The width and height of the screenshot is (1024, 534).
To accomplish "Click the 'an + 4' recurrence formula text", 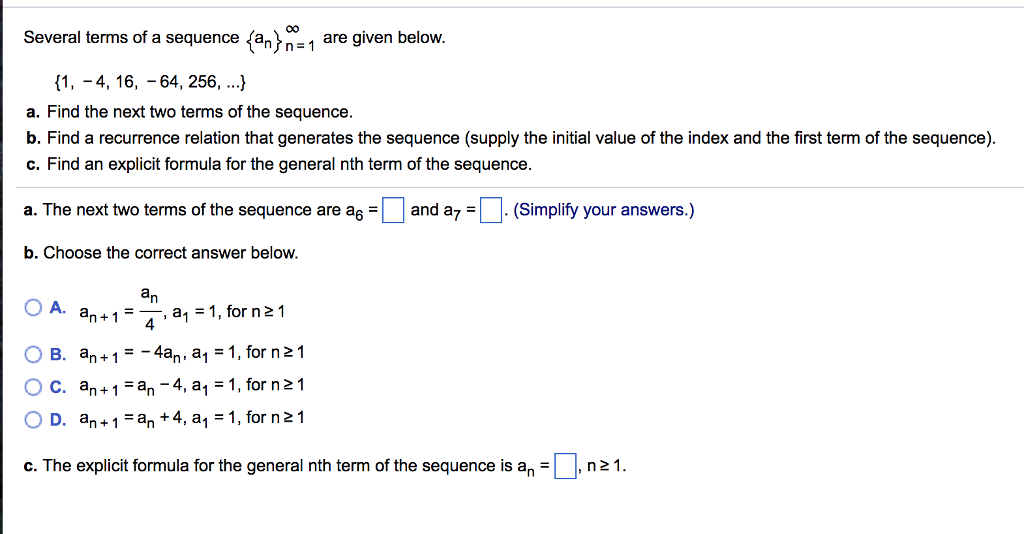I will [160, 418].
